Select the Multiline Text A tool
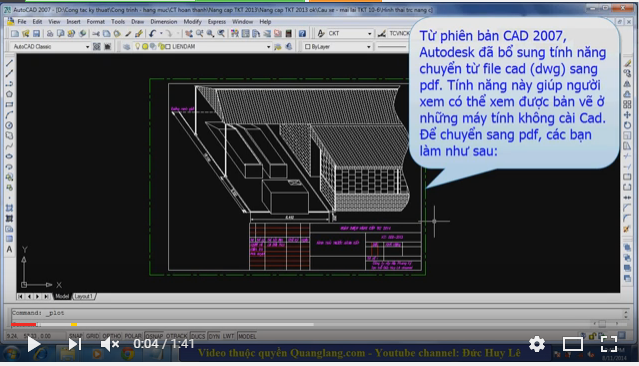 9,249
